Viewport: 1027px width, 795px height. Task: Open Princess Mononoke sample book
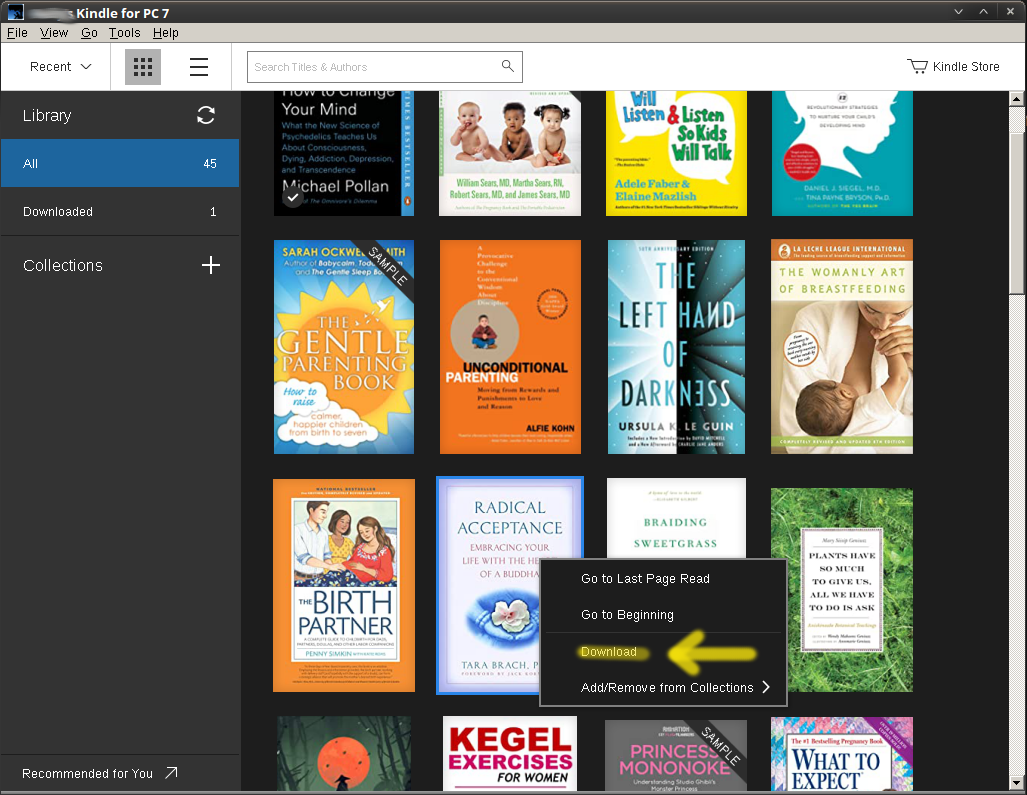point(676,754)
